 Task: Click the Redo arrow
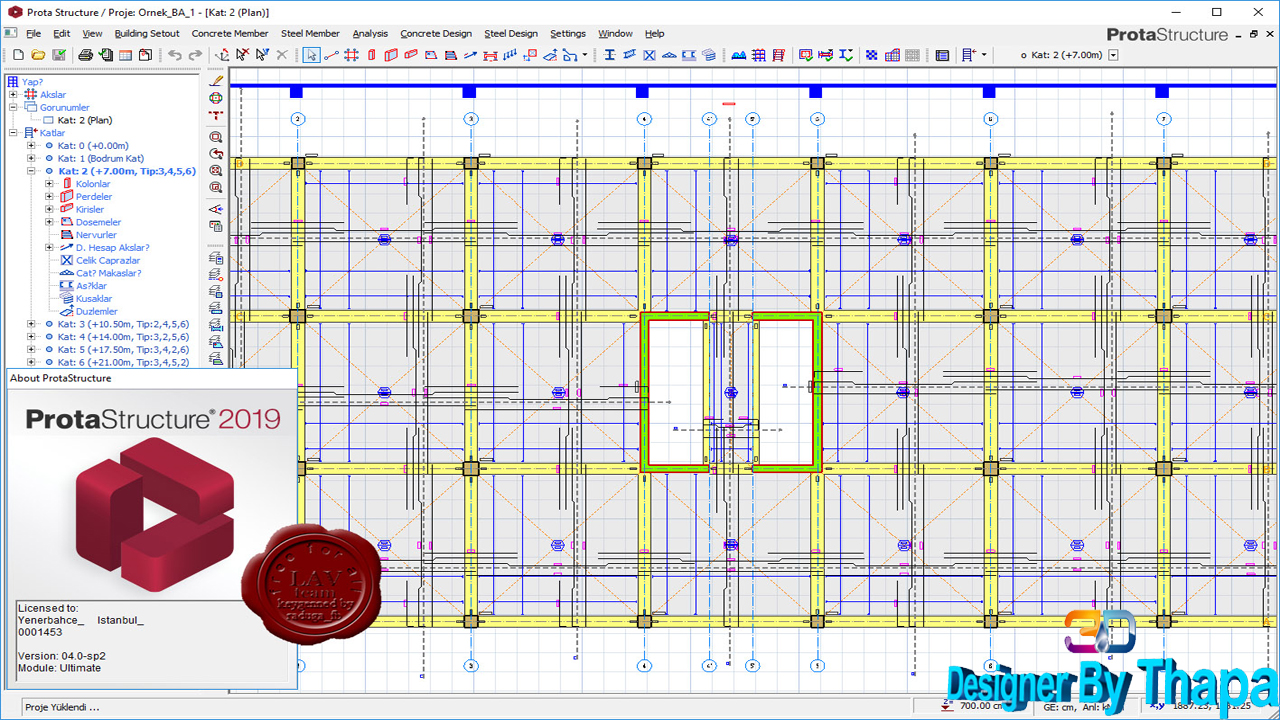pos(195,55)
